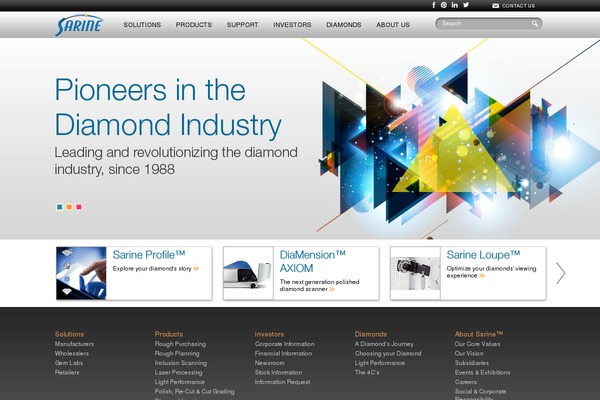Click the Sarine logo

pyautogui.click(x=79, y=25)
